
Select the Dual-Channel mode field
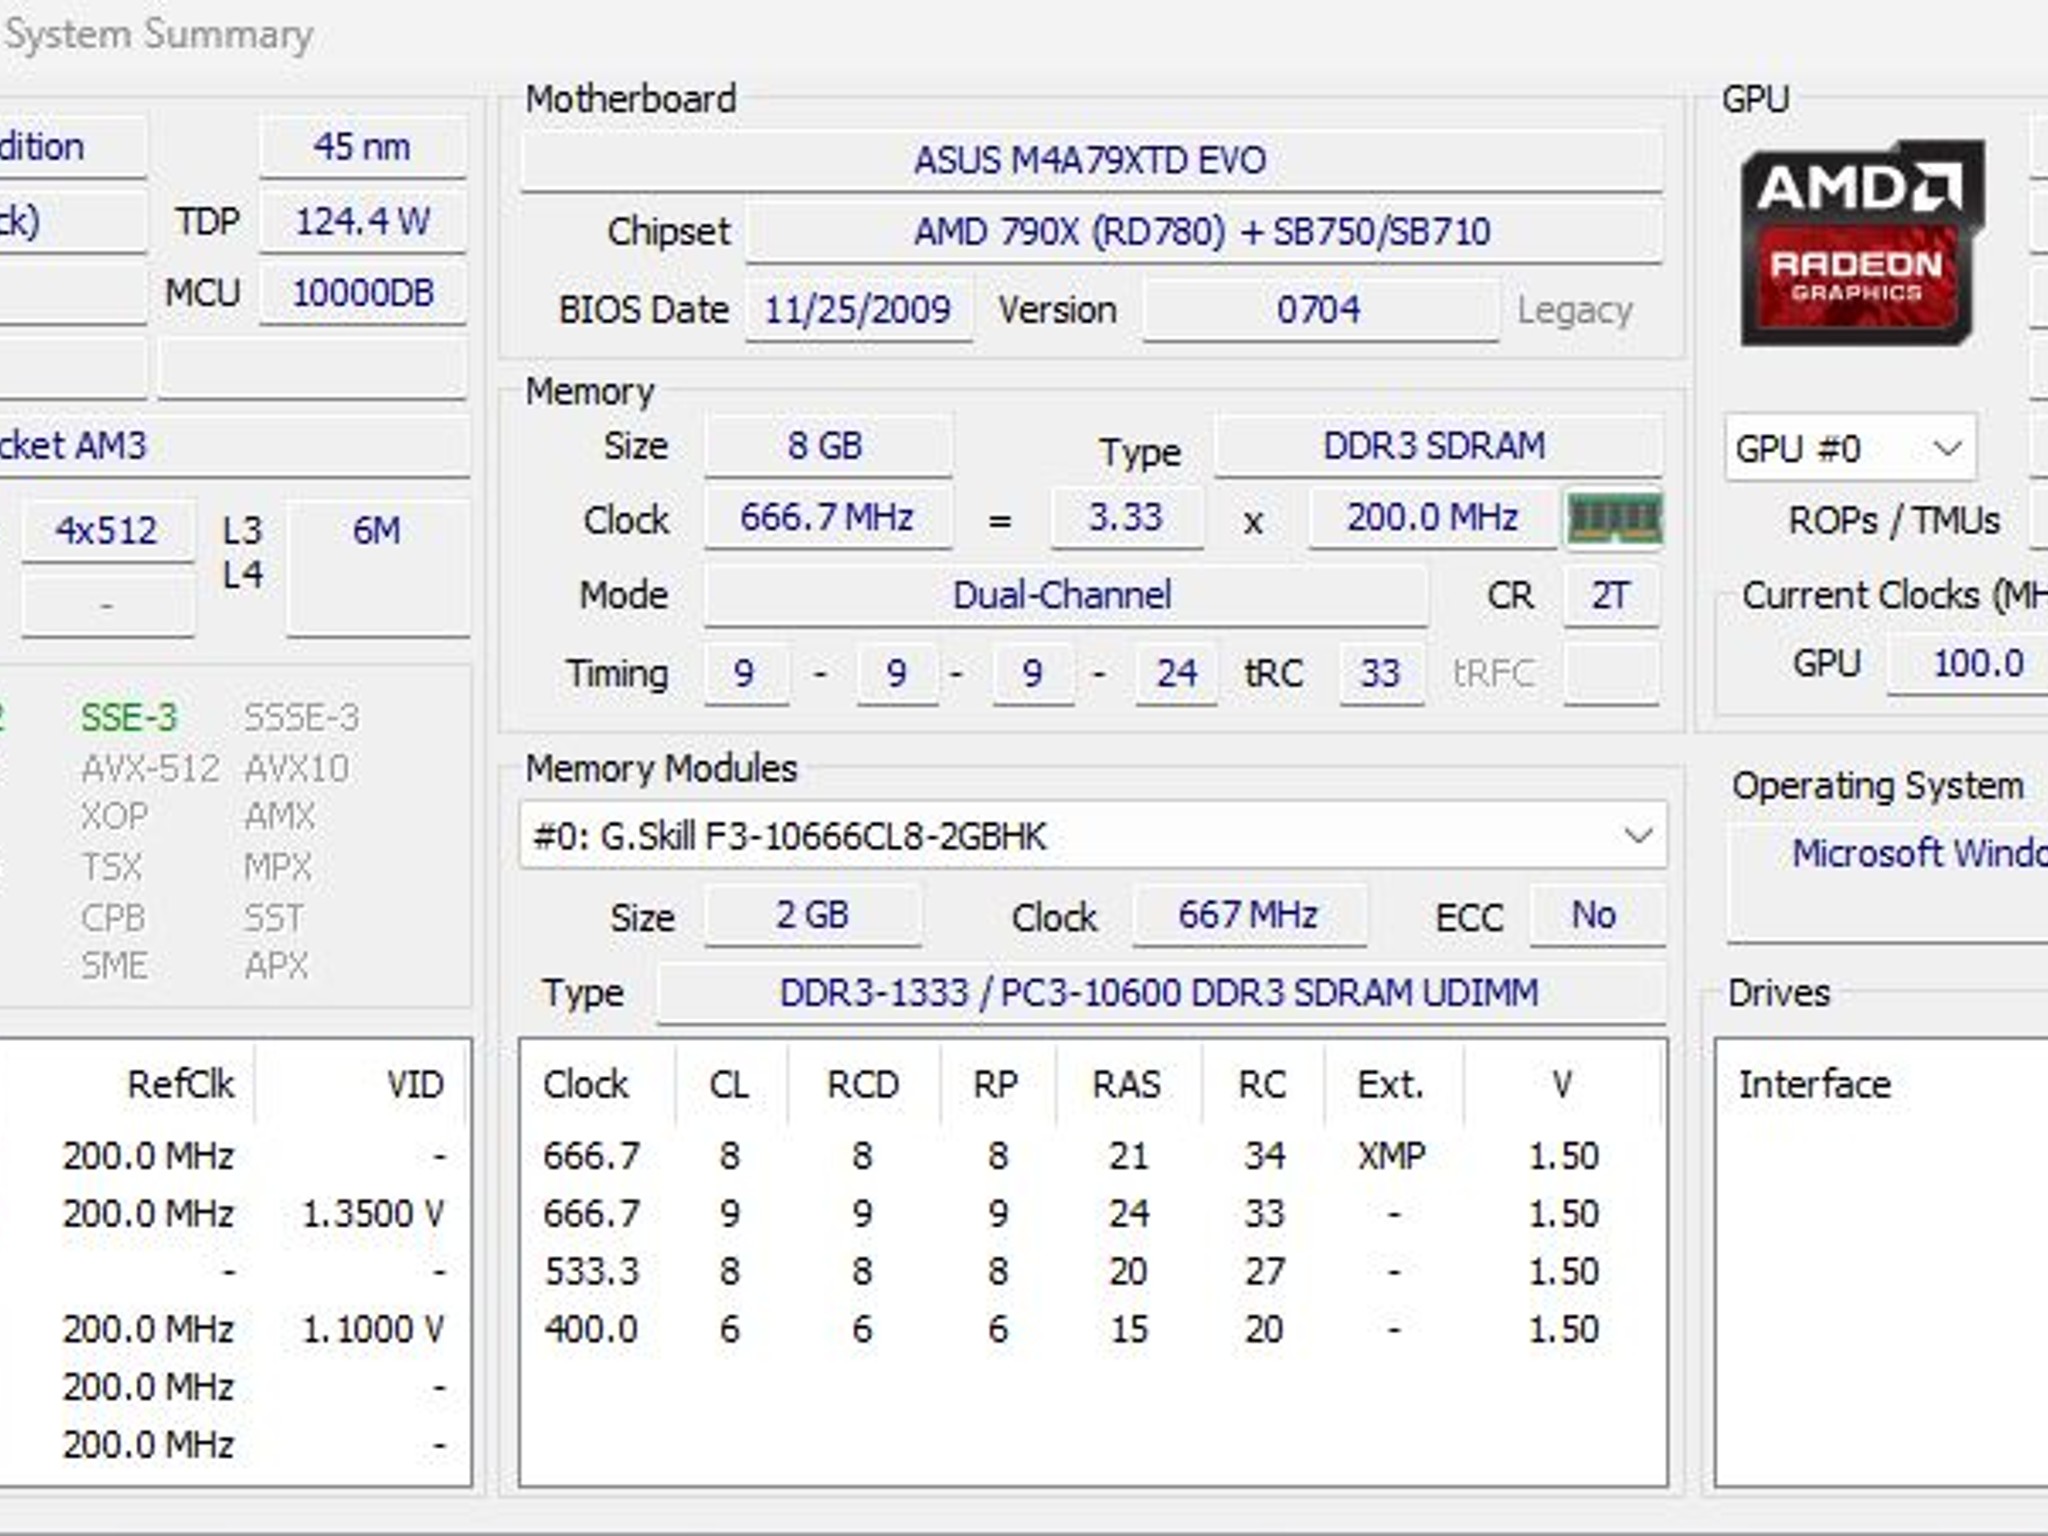[x=1065, y=596]
